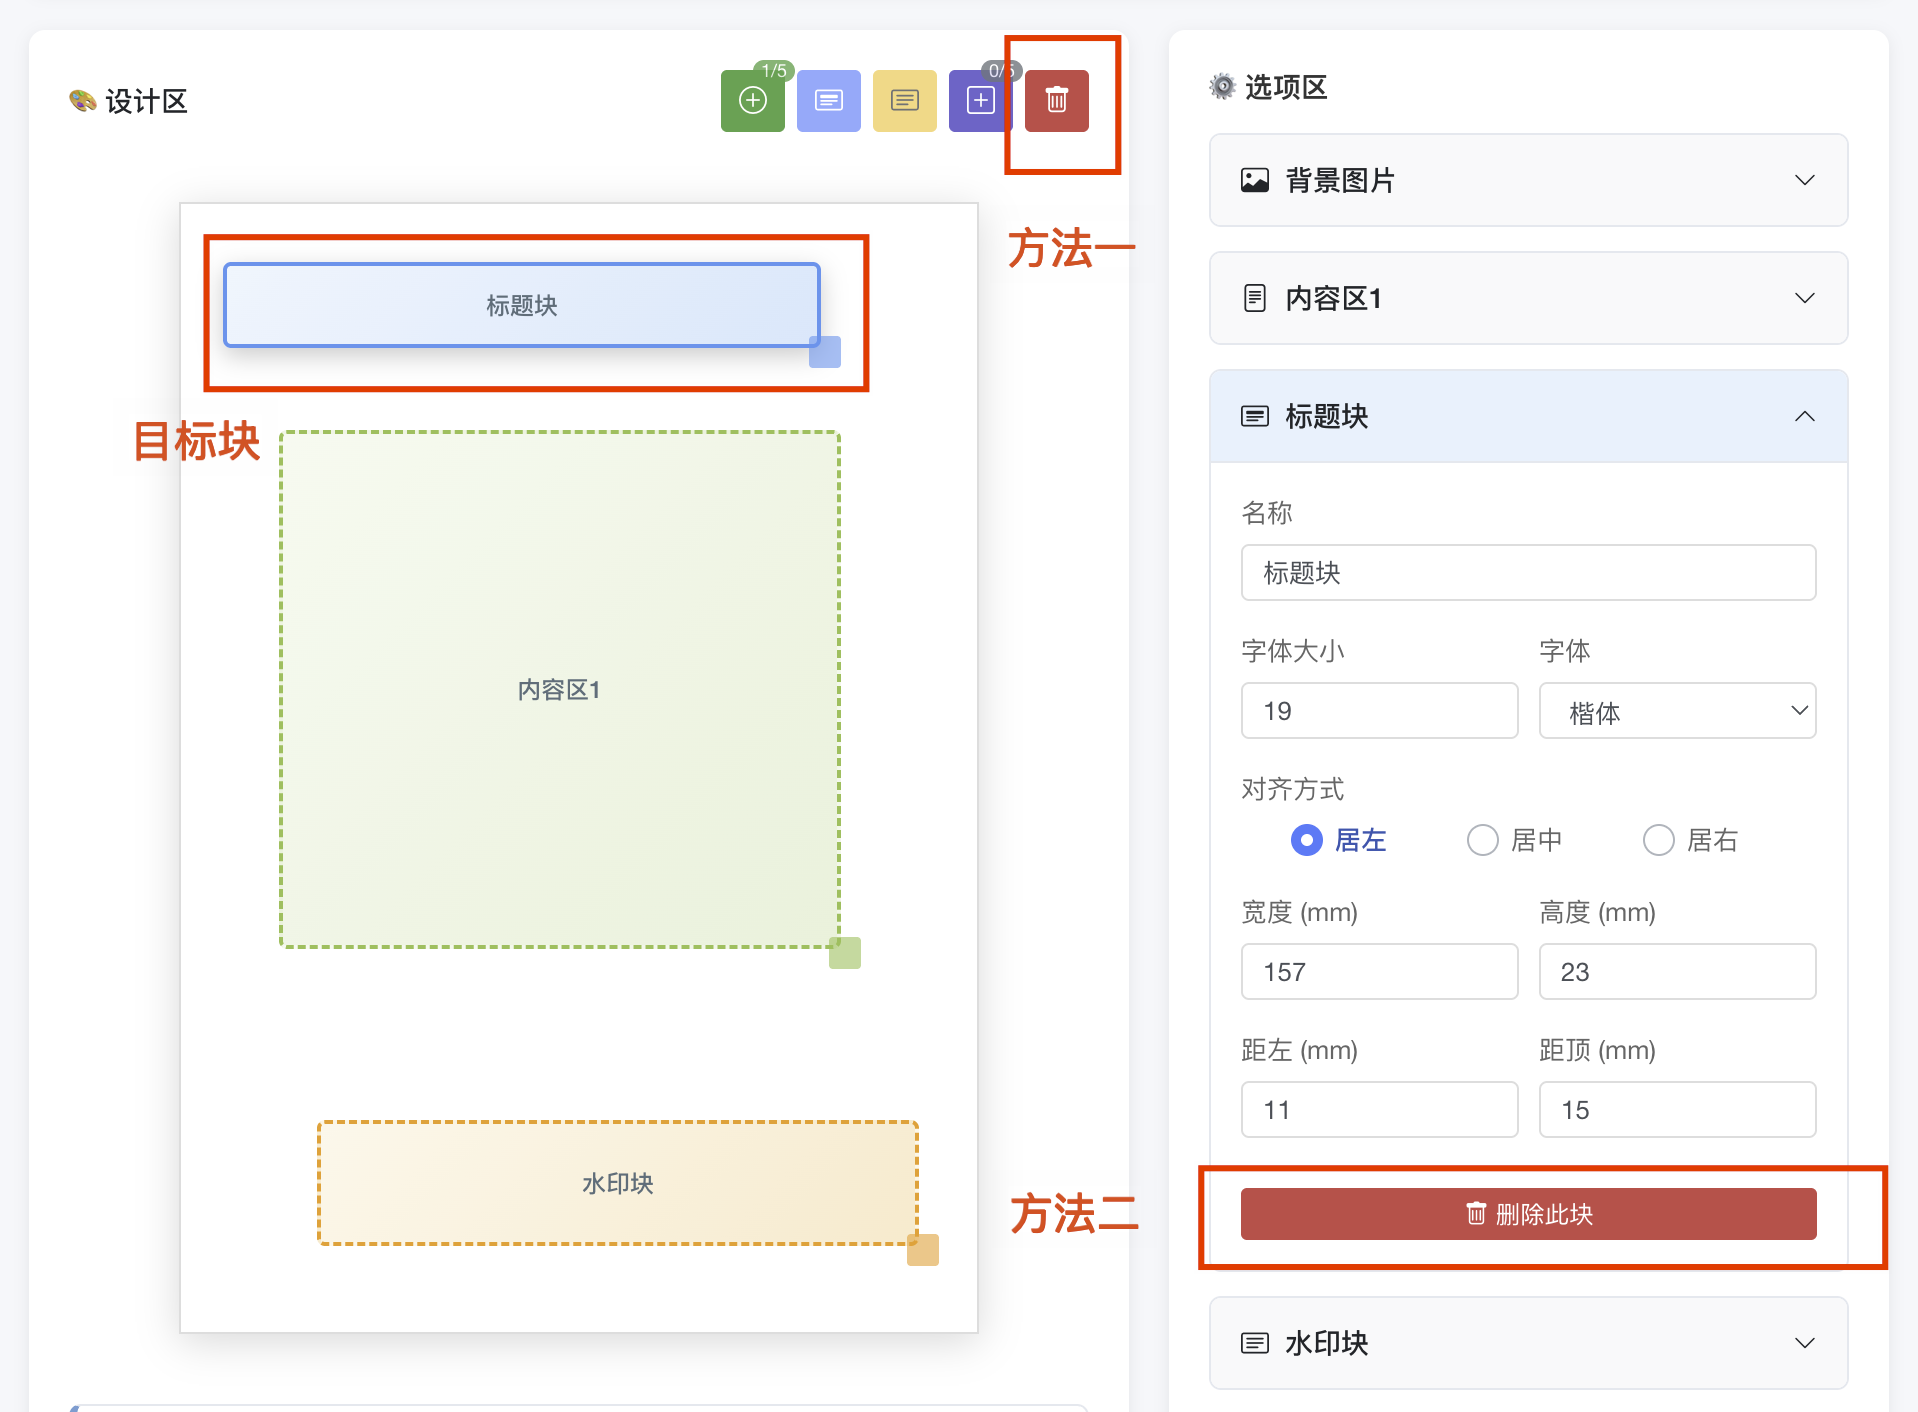Click the 1/5 counter badge
Screen dimensions: 1918x1412
[774, 71]
